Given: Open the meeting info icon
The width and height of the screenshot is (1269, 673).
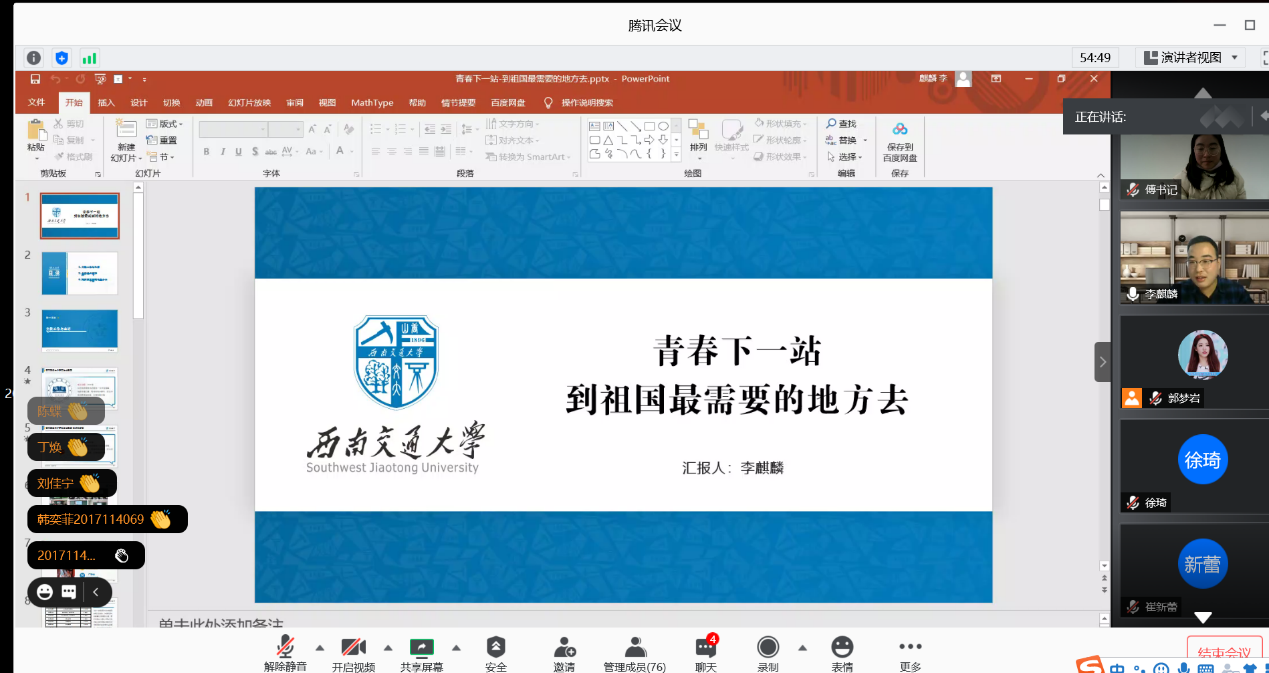Looking at the screenshot, I should [34, 58].
